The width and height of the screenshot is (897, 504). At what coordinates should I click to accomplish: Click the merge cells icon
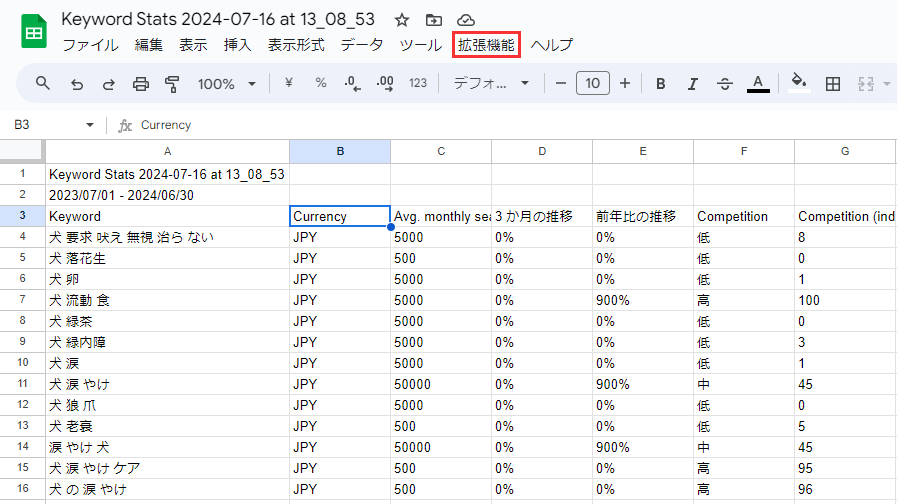866,84
